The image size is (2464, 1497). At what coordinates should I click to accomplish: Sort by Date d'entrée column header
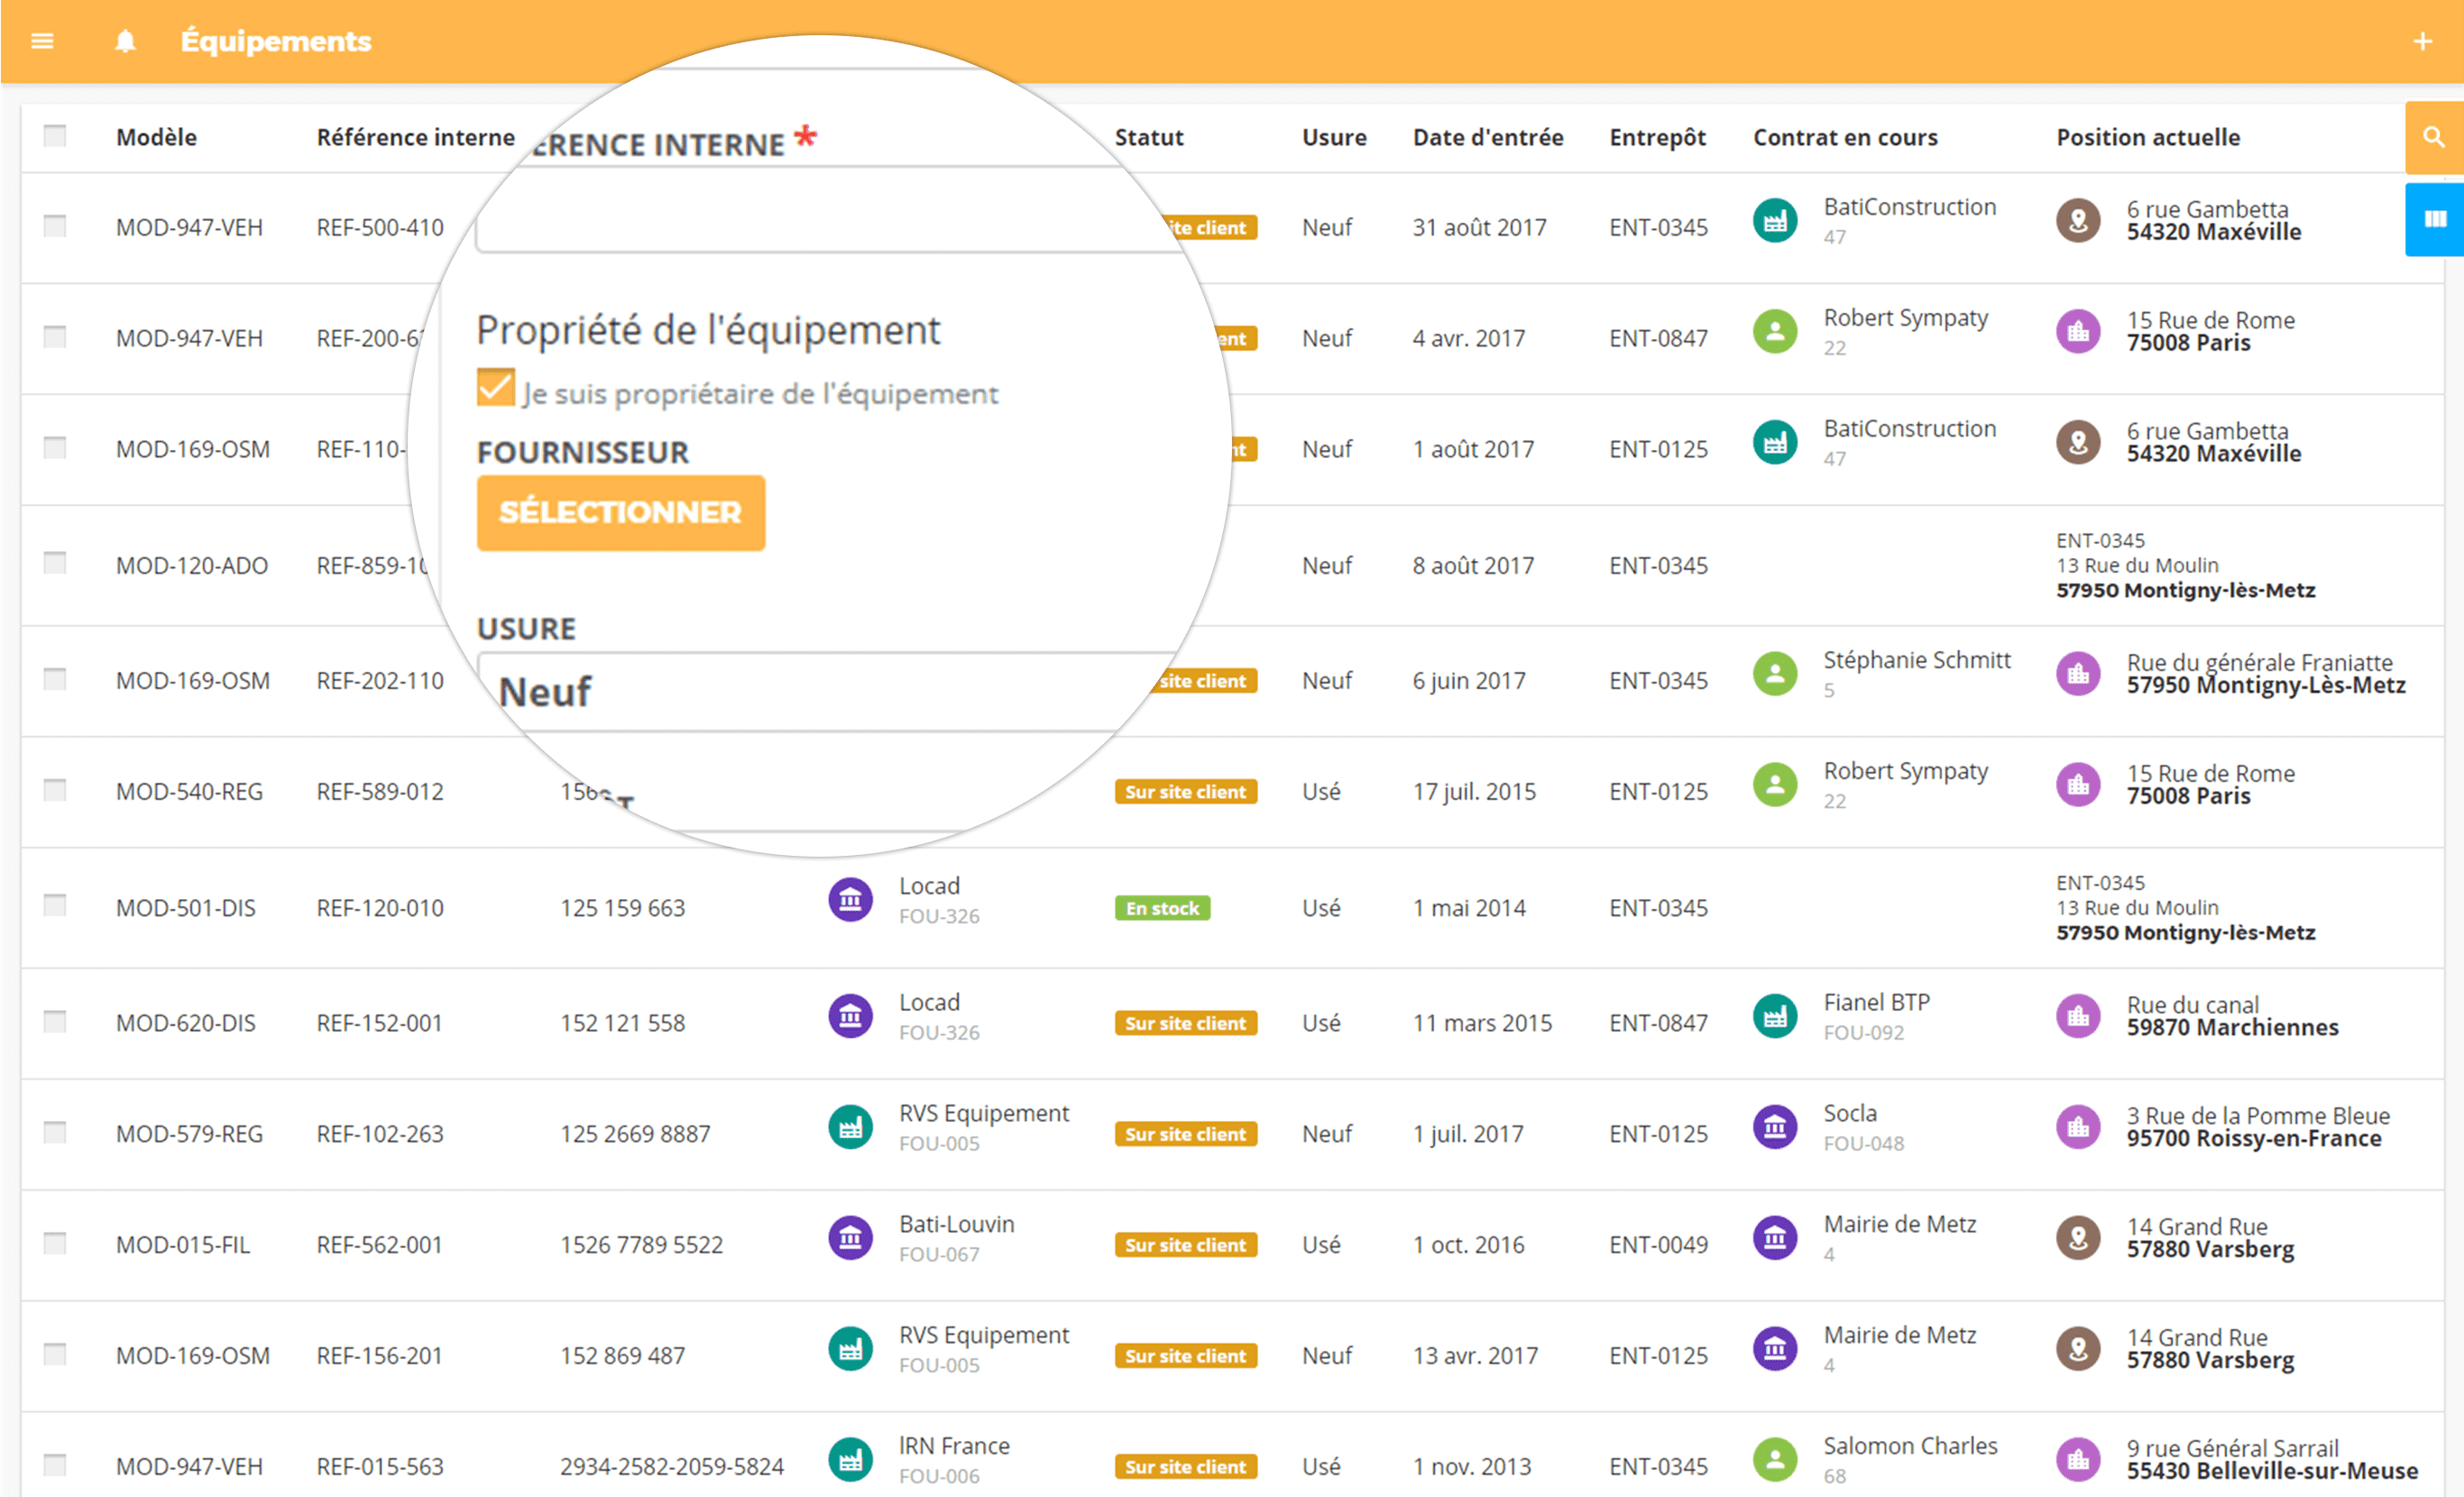pos(1488,137)
